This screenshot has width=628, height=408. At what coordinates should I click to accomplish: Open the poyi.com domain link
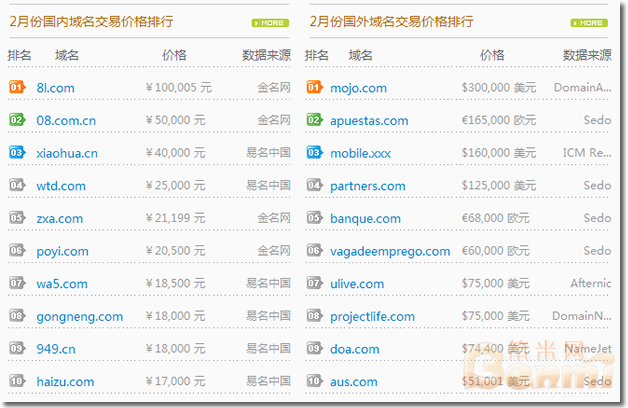[62, 251]
